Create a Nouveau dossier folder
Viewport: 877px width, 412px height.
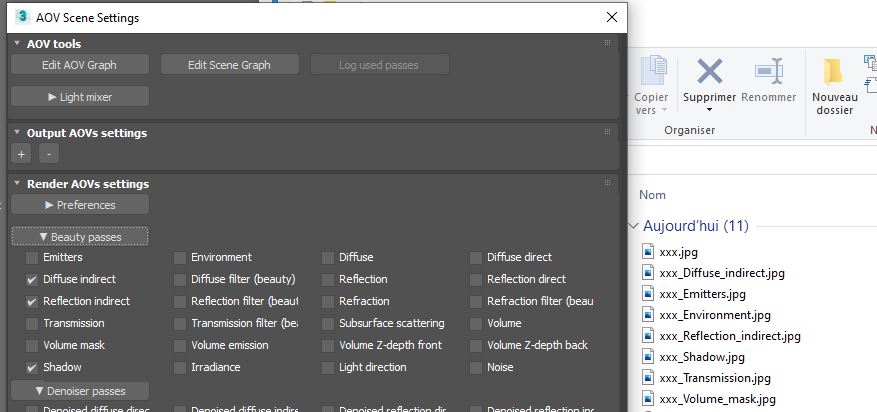pyautogui.click(x=833, y=72)
